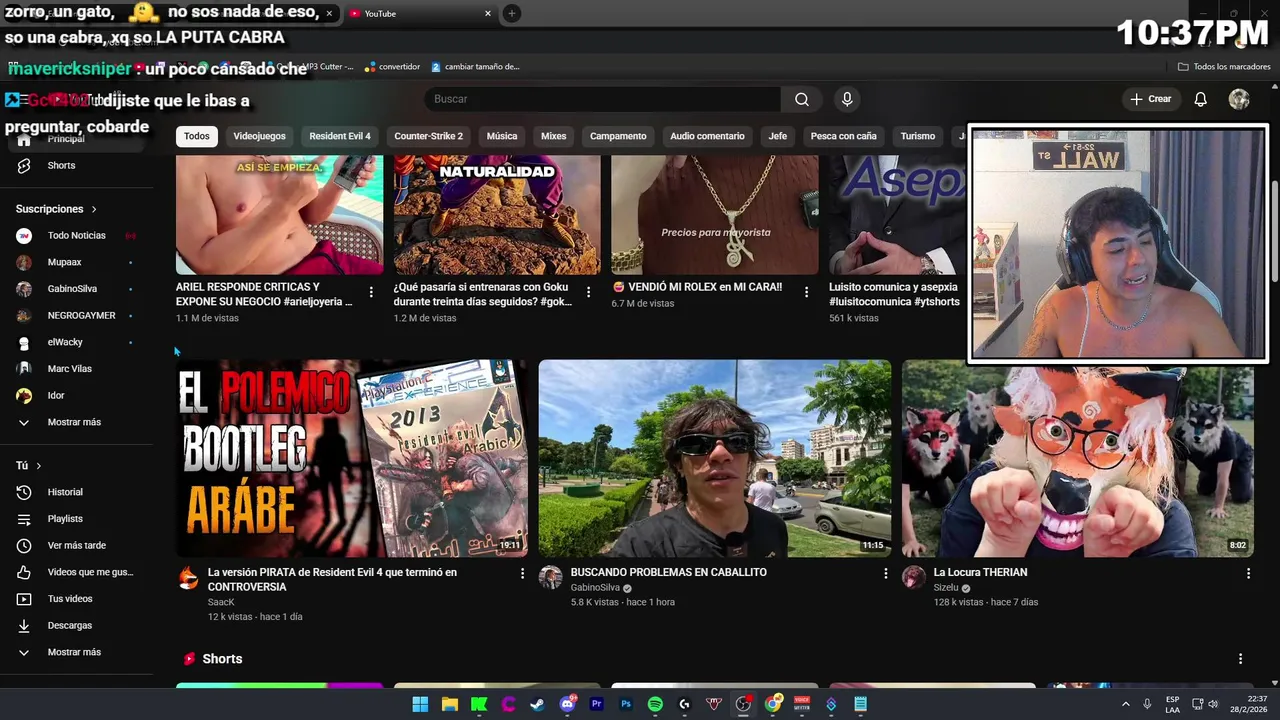Viewport: 1280px width, 720px height.
Task: Click the Buscar search field
Action: [603, 99]
